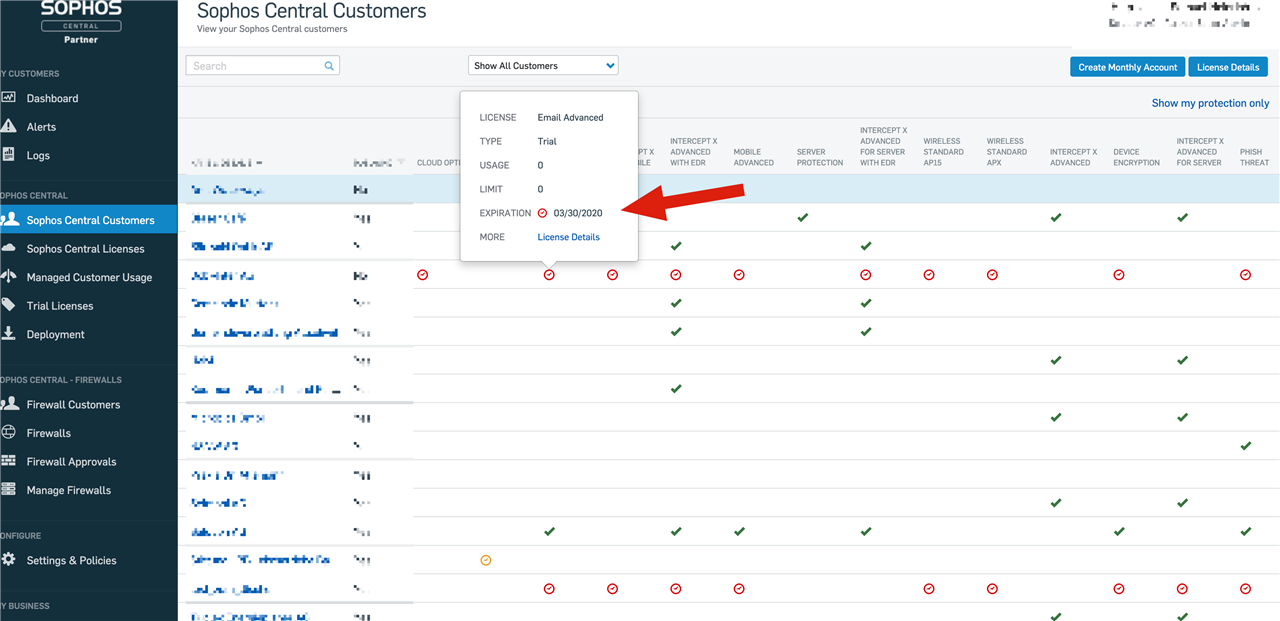1280x621 pixels.
Task: Click the Manage Firewalls server icon
Action: [9, 490]
